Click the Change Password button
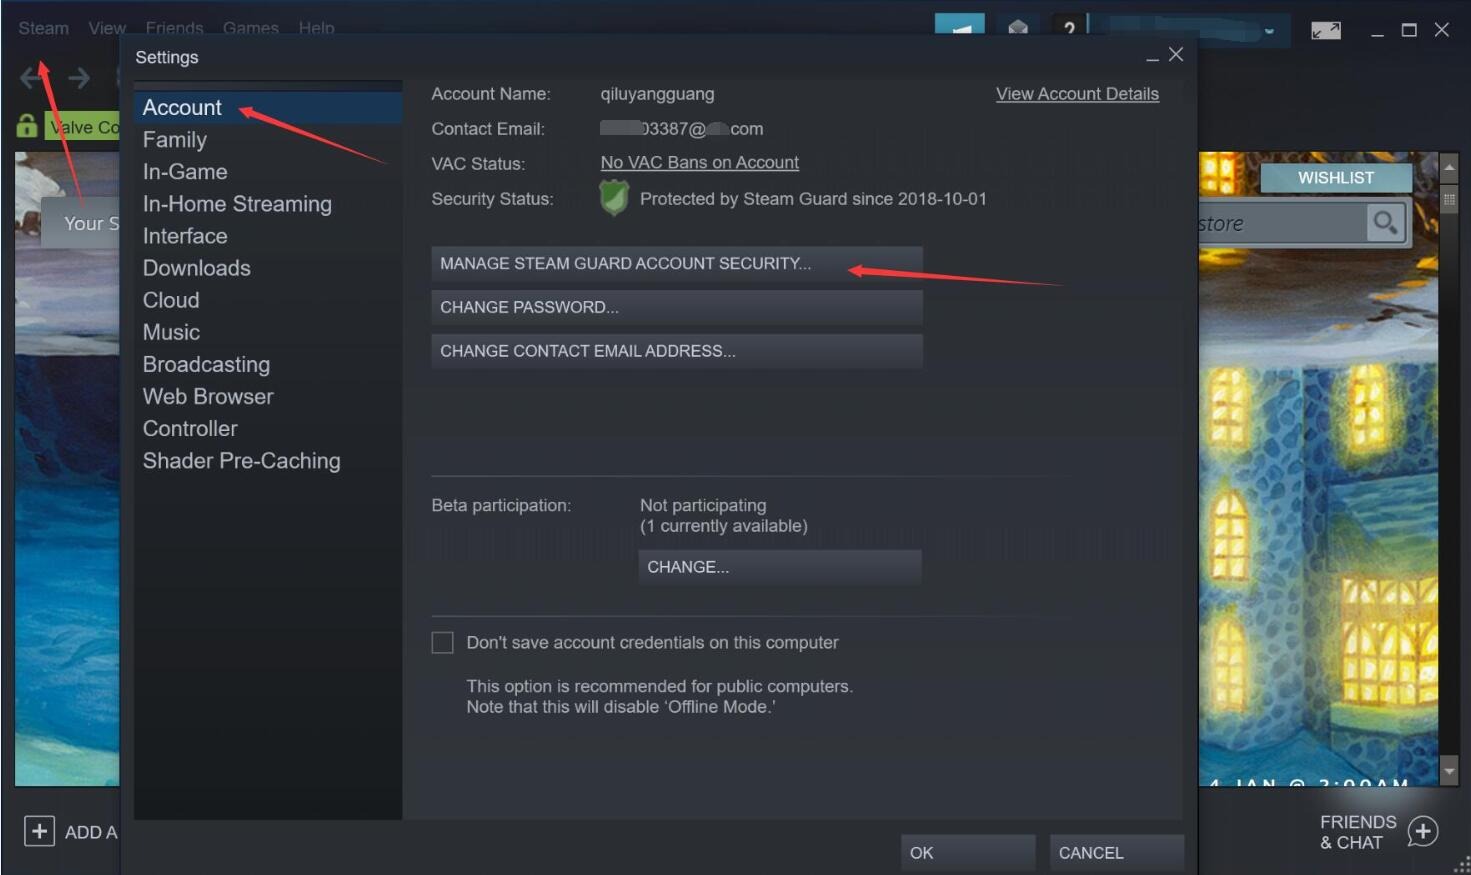This screenshot has height=875, width=1471. tap(676, 307)
